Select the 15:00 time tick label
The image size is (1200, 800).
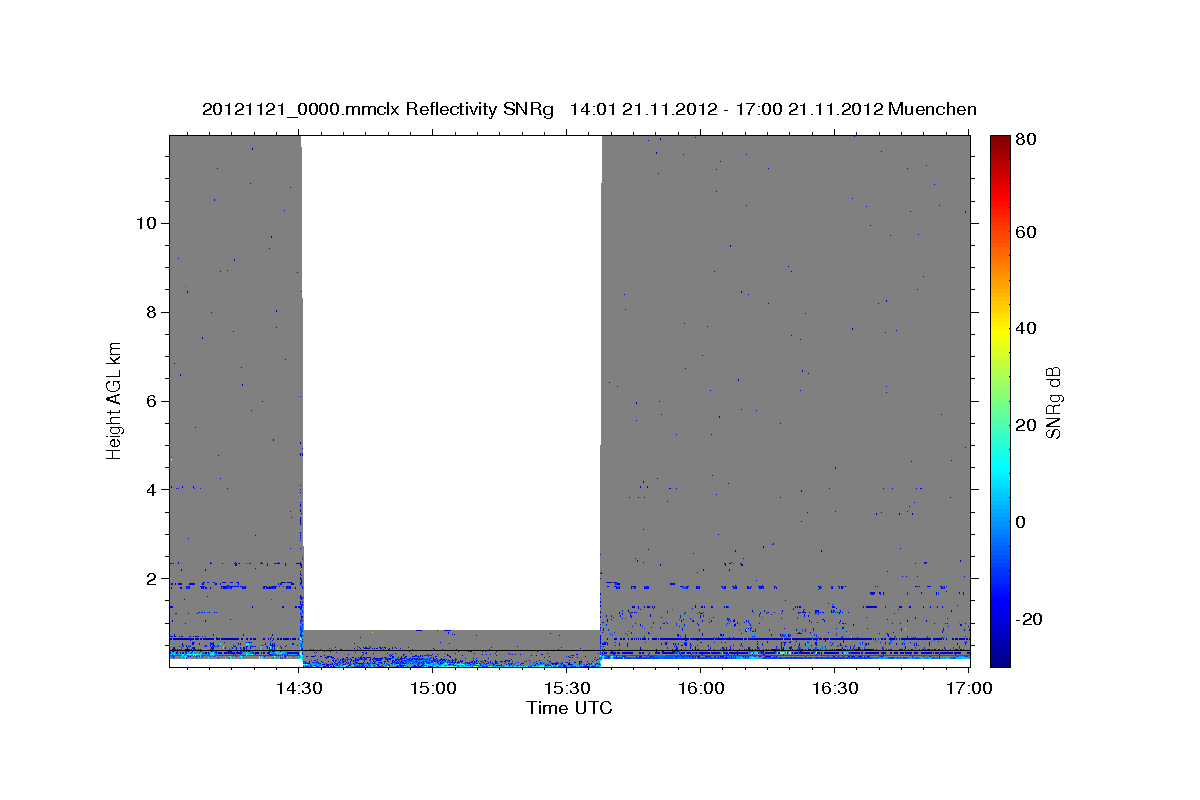[x=433, y=688]
